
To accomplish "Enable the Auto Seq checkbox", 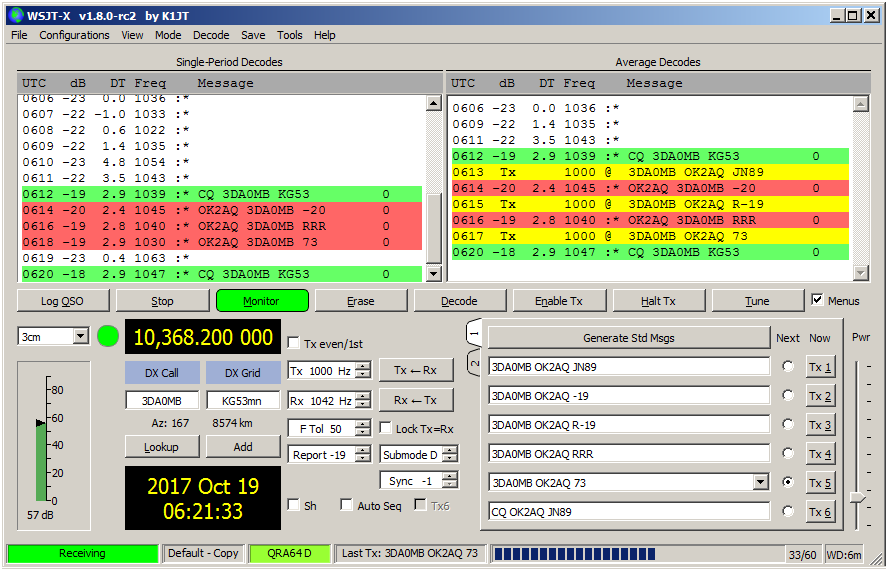I will pos(347,504).
